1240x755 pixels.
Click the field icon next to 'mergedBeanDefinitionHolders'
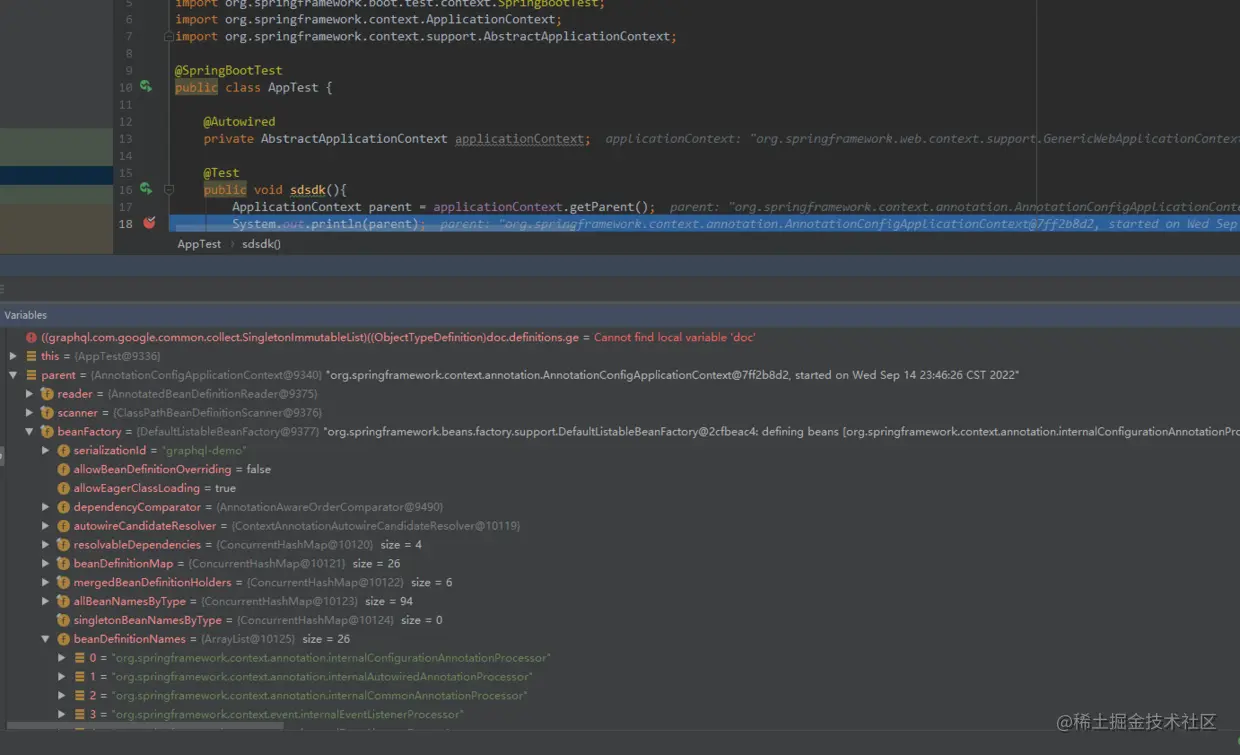(63, 582)
